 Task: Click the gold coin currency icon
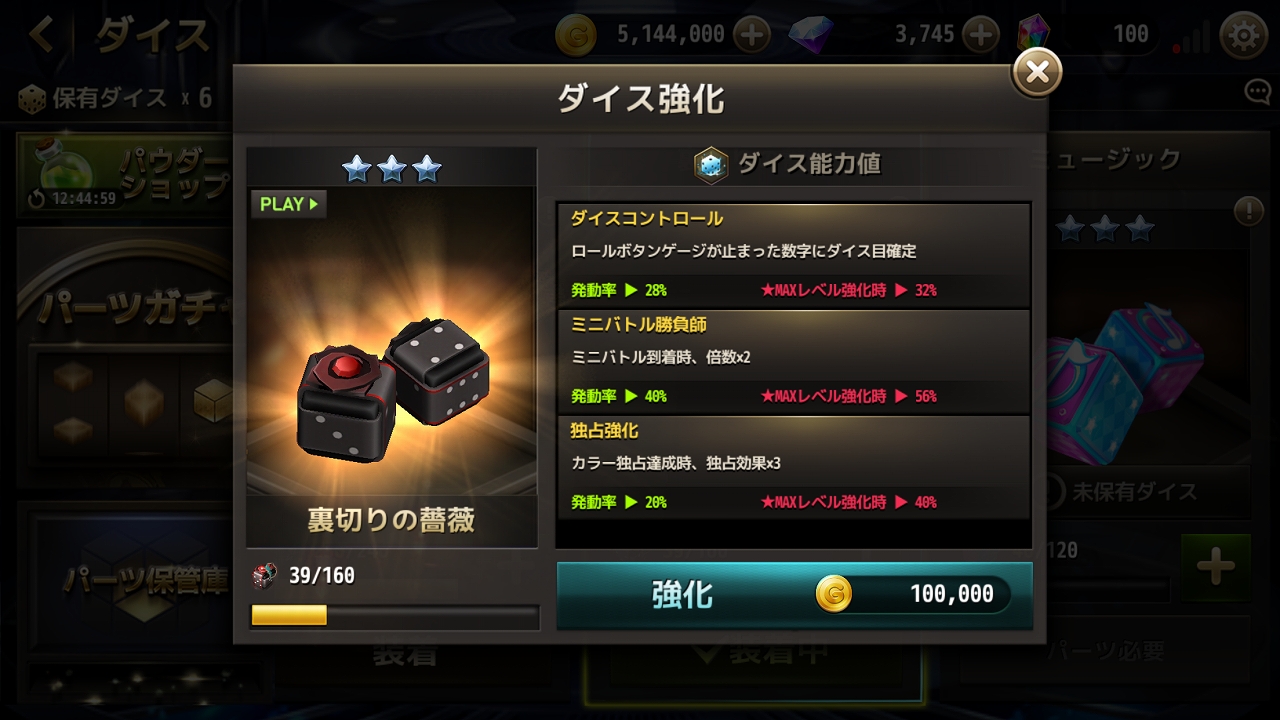pyautogui.click(x=576, y=35)
